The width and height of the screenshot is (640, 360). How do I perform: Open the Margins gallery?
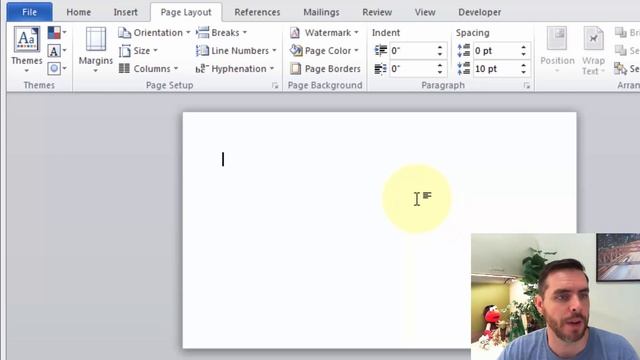pyautogui.click(x=96, y=50)
